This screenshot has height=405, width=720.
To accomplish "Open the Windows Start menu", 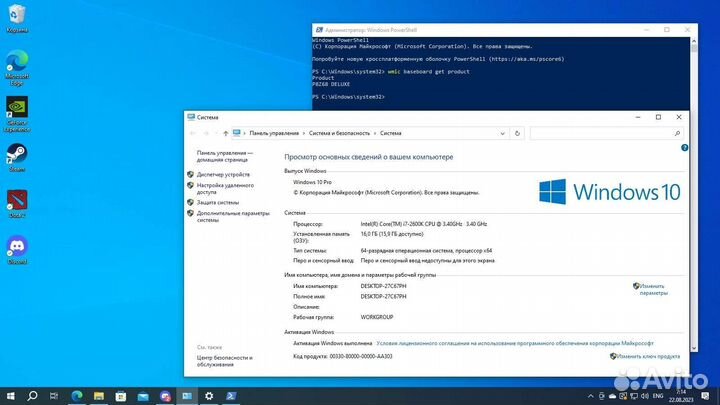I will tap(10, 396).
